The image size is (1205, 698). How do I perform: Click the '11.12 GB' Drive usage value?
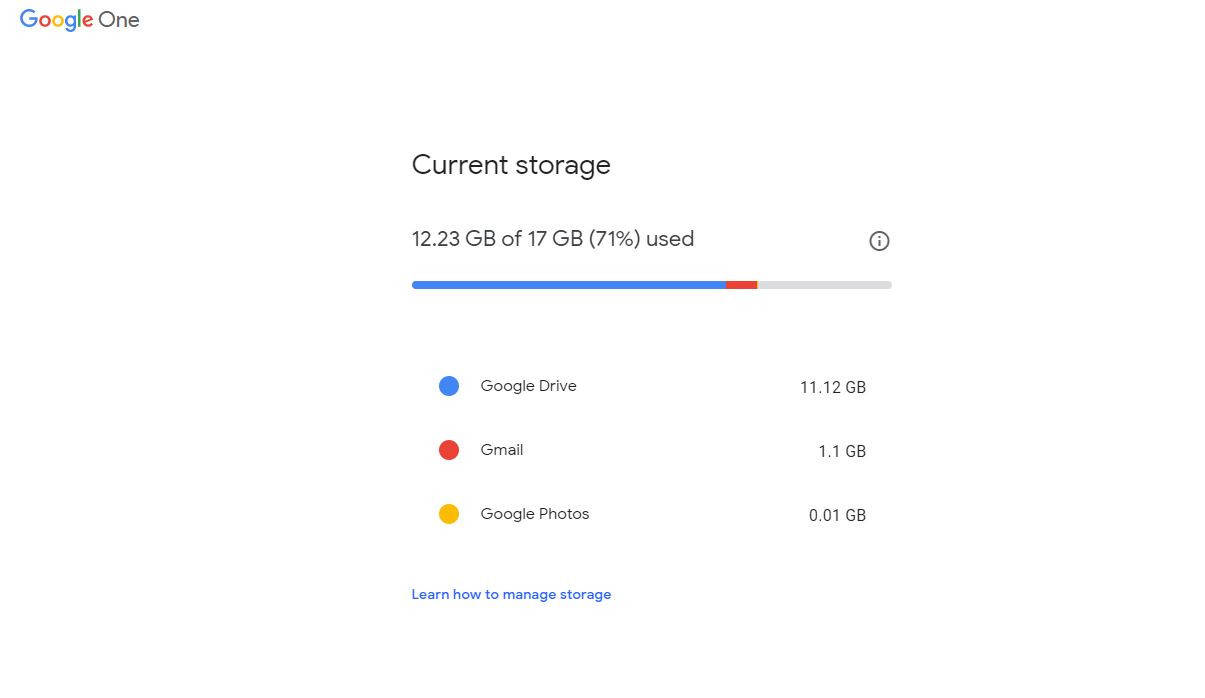click(833, 387)
